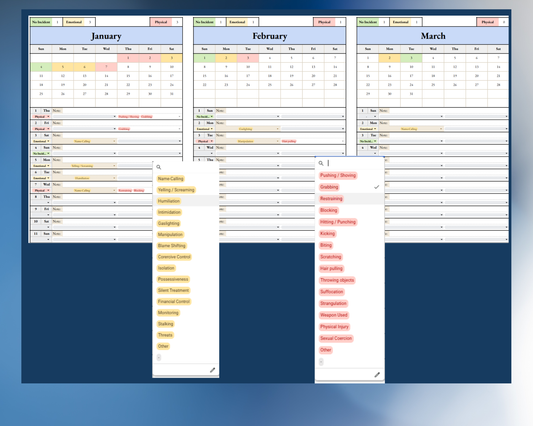Pick Manipulation chip in the yellow dropdown list
Screen dimensions: 533x426
point(170,235)
